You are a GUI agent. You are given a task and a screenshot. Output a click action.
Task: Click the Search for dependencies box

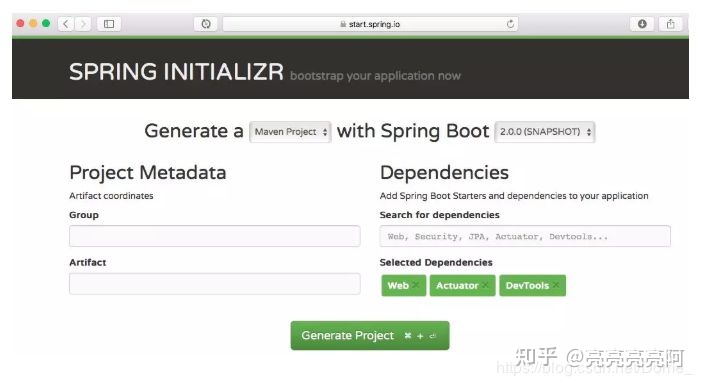525,236
